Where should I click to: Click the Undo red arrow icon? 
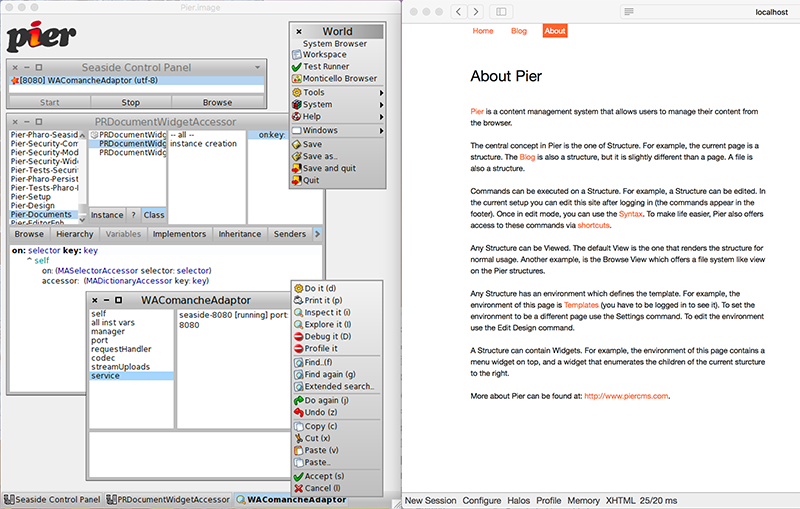coord(299,413)
